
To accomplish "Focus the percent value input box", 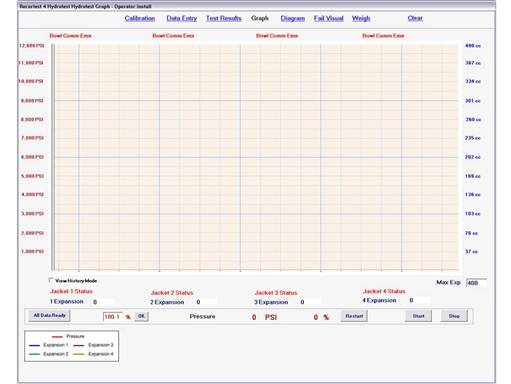I will tap(113, 316).
